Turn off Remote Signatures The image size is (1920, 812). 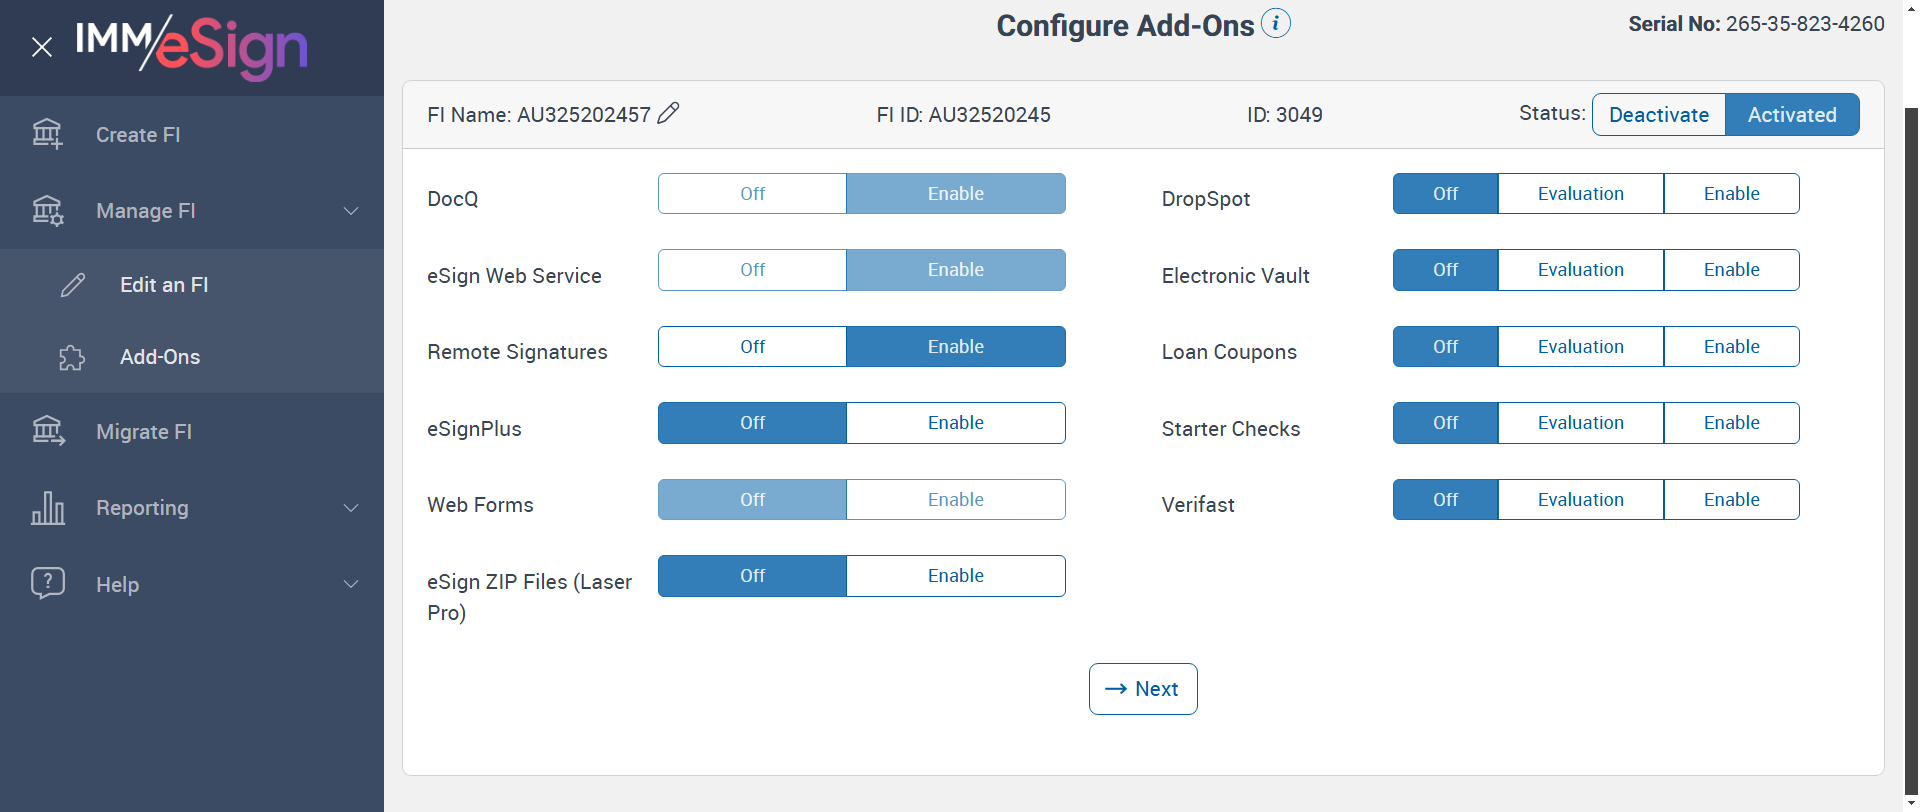(x=752, y=347)
